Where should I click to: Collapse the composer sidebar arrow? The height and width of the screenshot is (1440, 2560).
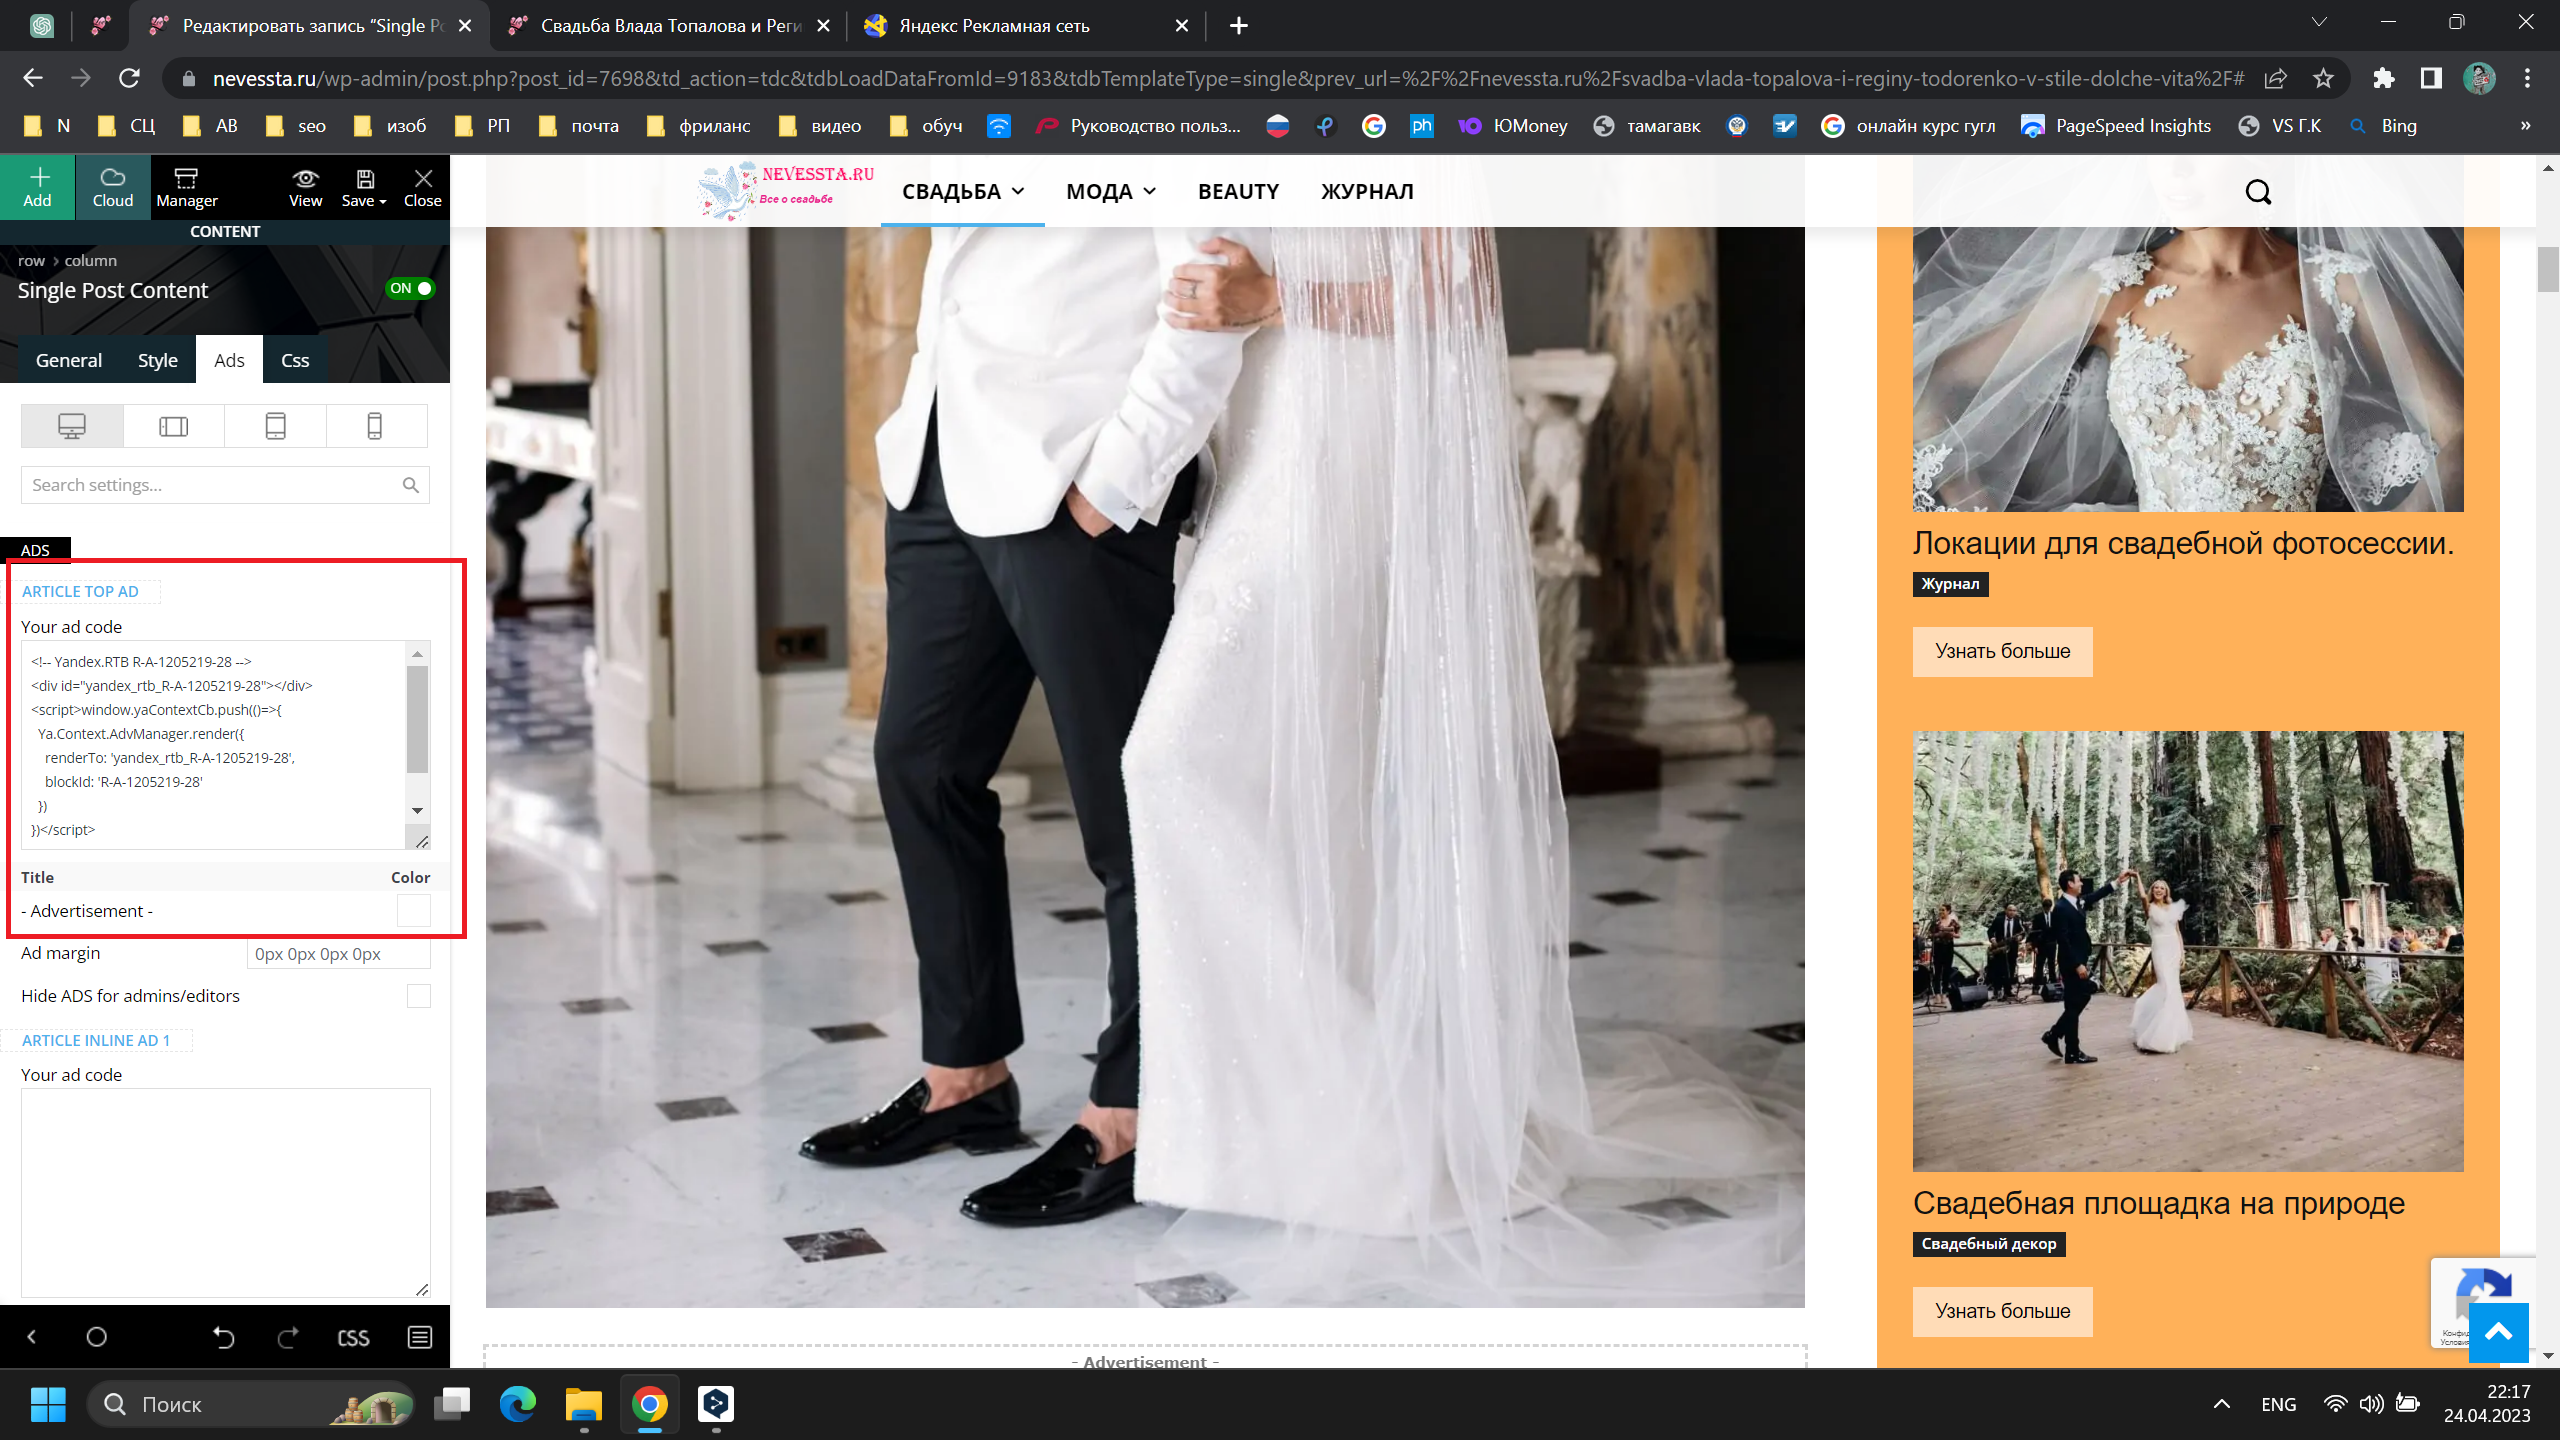[31, 1337]
